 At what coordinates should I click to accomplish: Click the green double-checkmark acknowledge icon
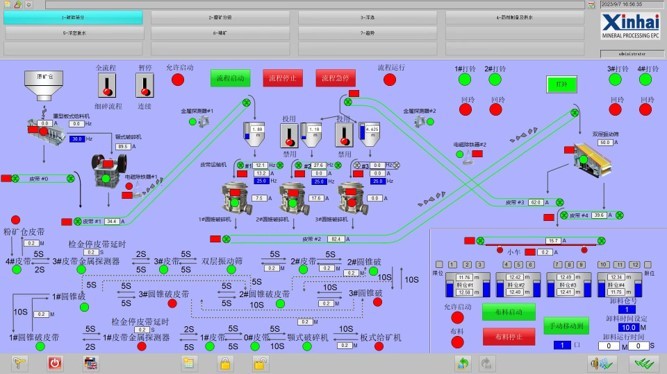pos(644,363)
